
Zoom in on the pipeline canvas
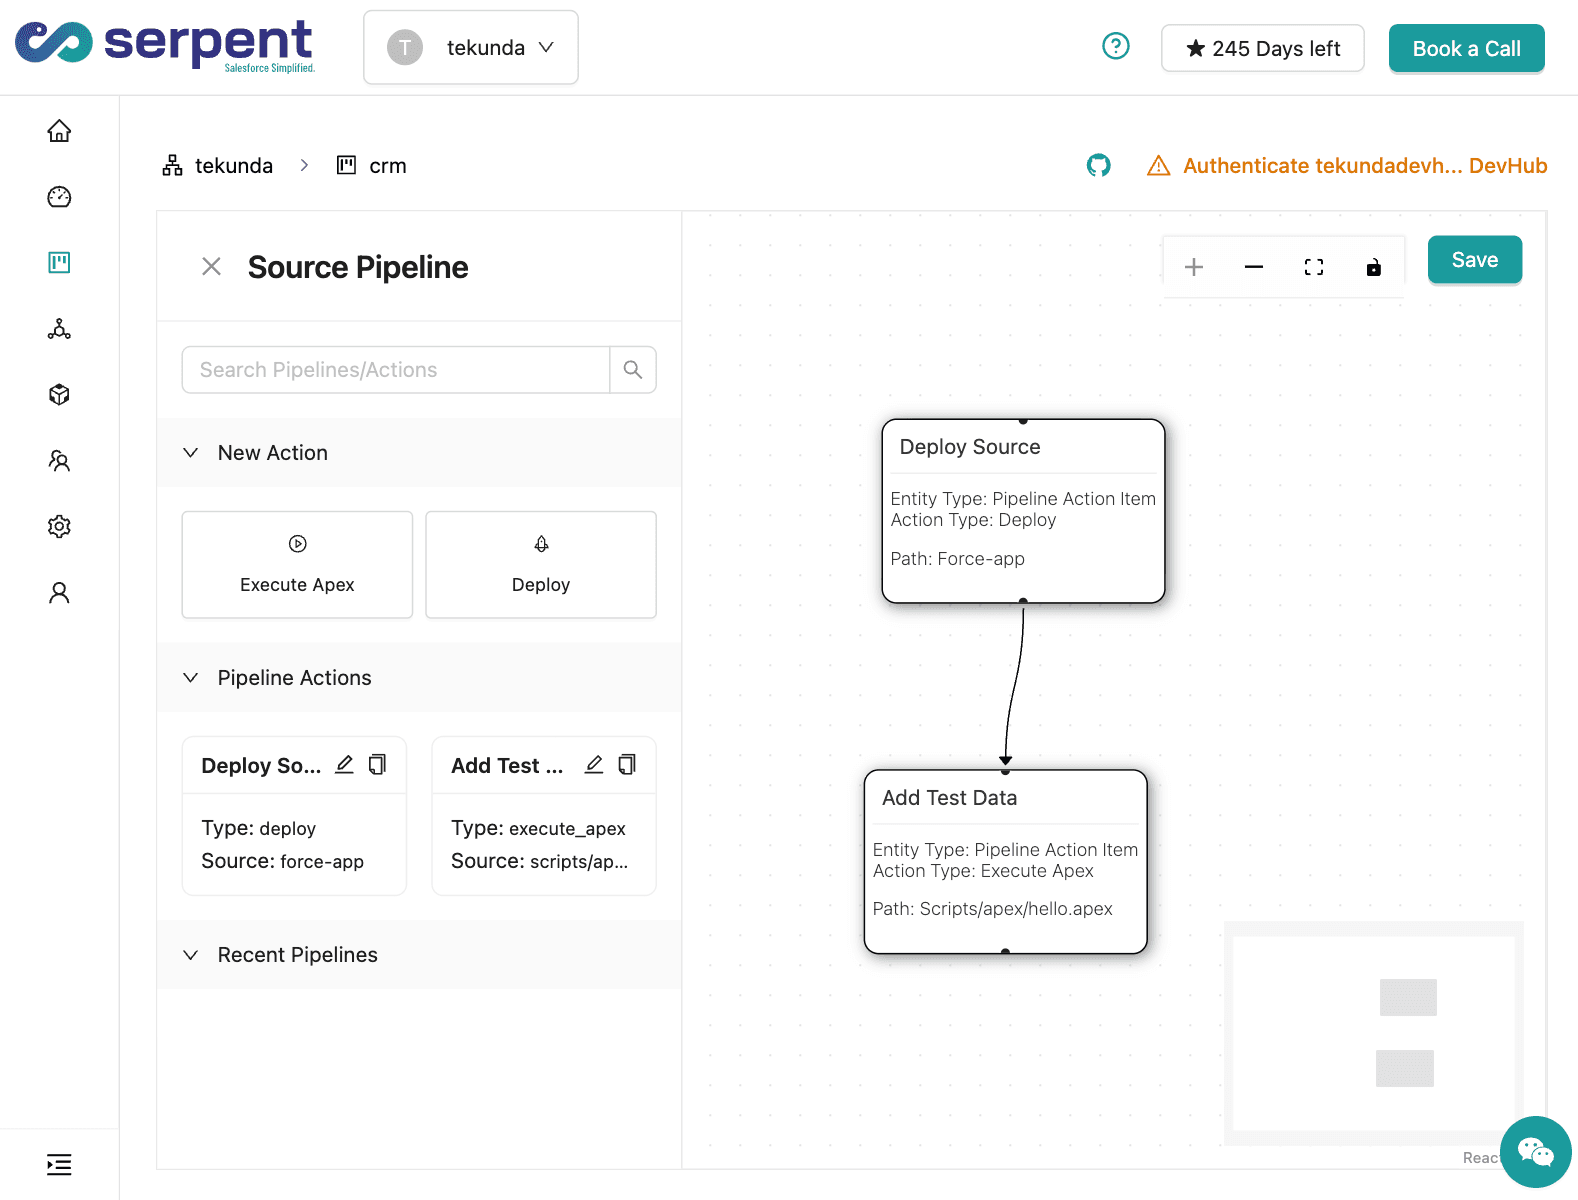point(1193,267)
